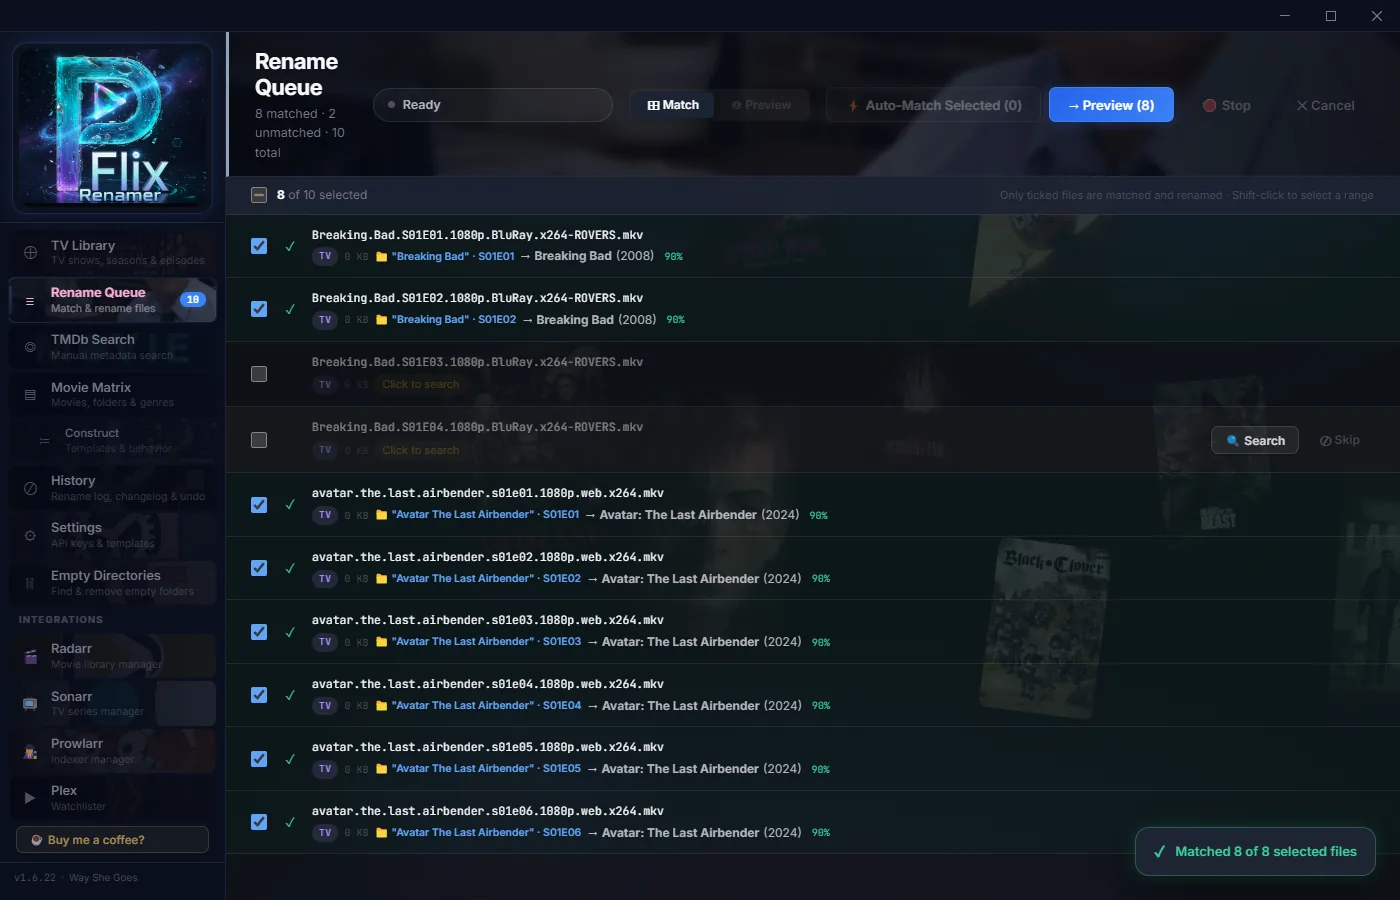Click Buy me a coffee button
The height and width of the screenshot is (900, 1400).
112,840
